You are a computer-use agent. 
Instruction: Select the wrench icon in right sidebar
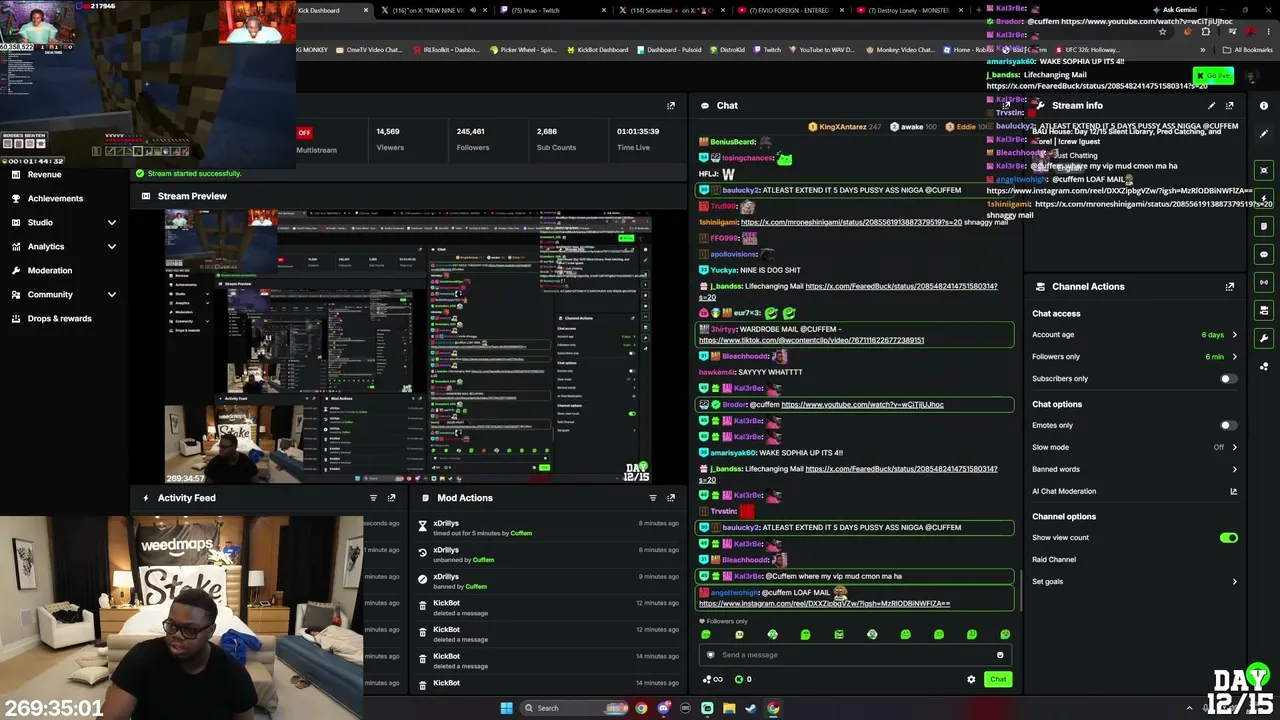[1264, 338]
